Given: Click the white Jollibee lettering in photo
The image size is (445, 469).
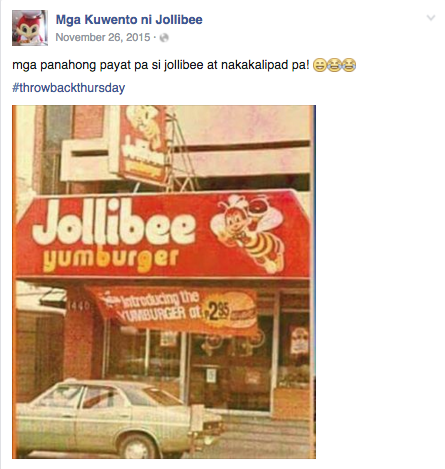Looking at the screenshot, I should 114,222.
